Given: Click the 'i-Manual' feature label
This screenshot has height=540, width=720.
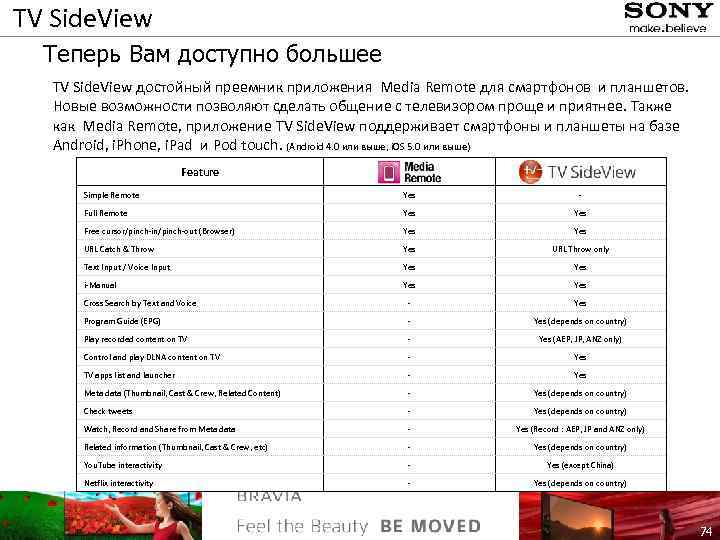Looking at the screenshot, I should pos(100,285).
